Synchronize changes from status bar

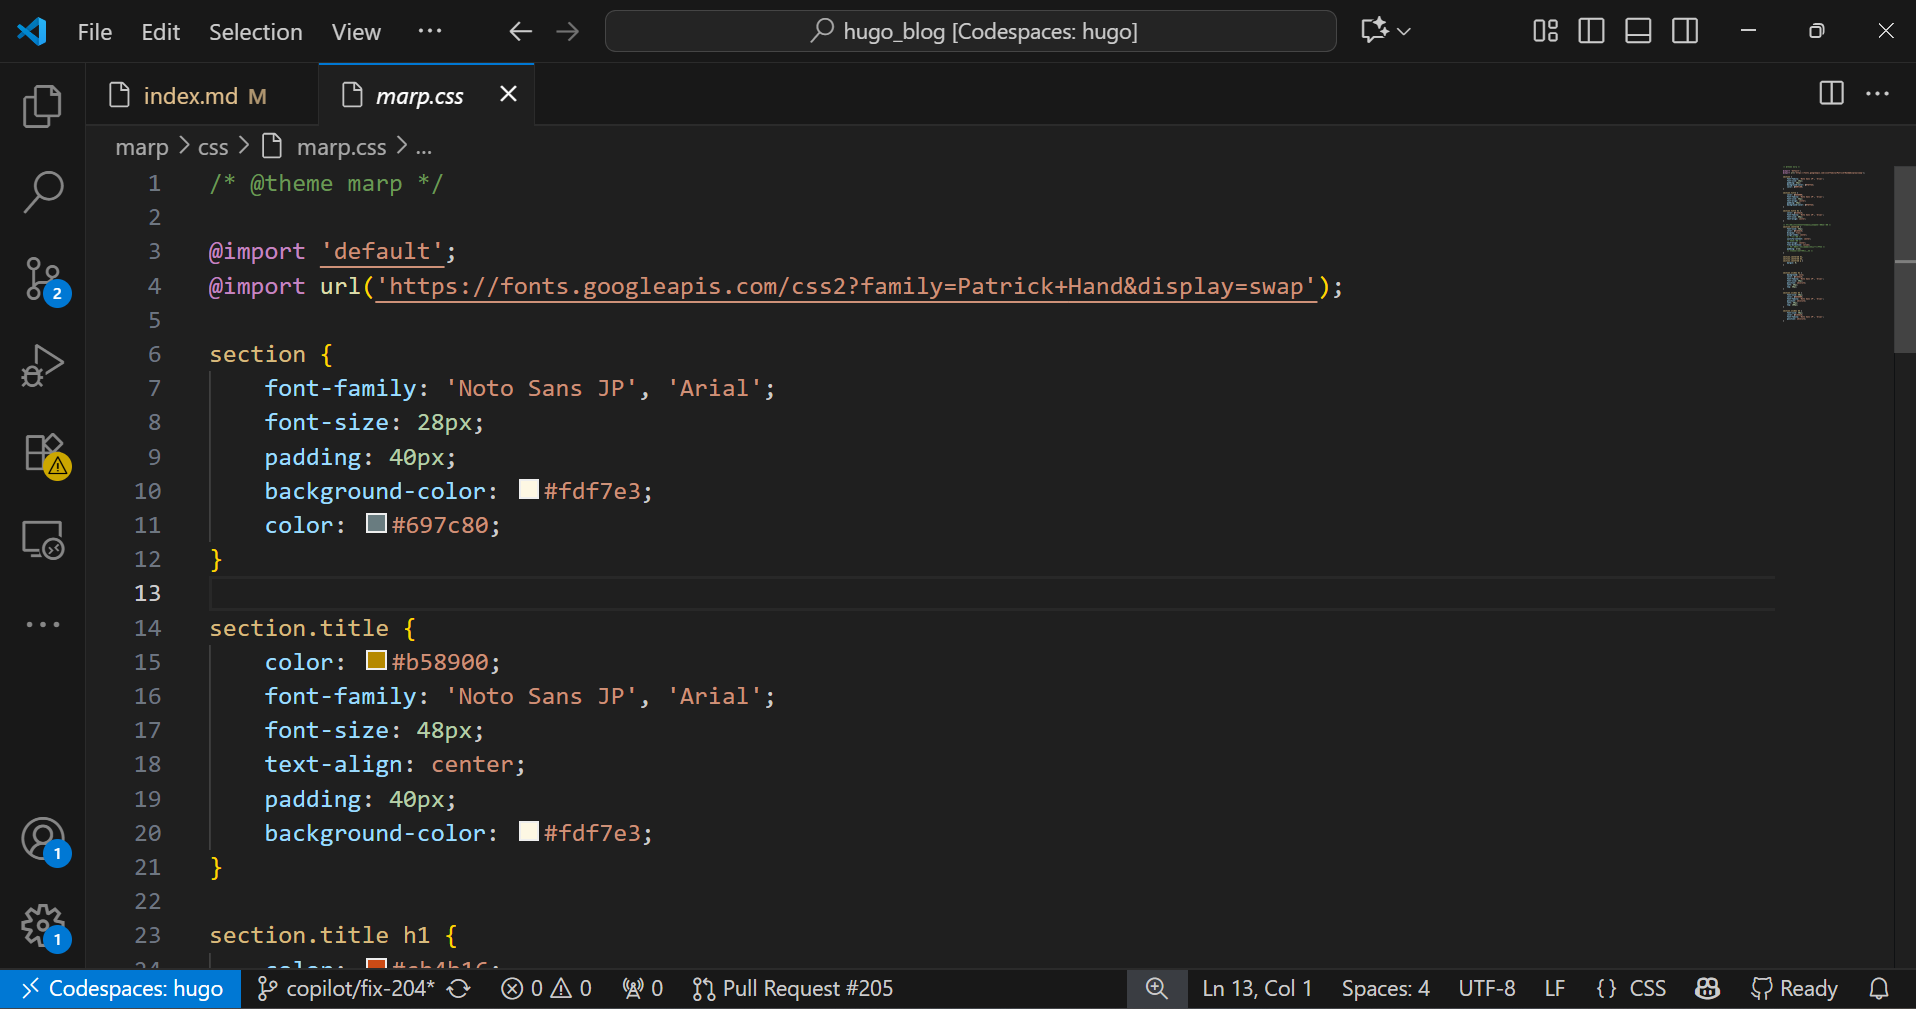click(x=459, y=989)
